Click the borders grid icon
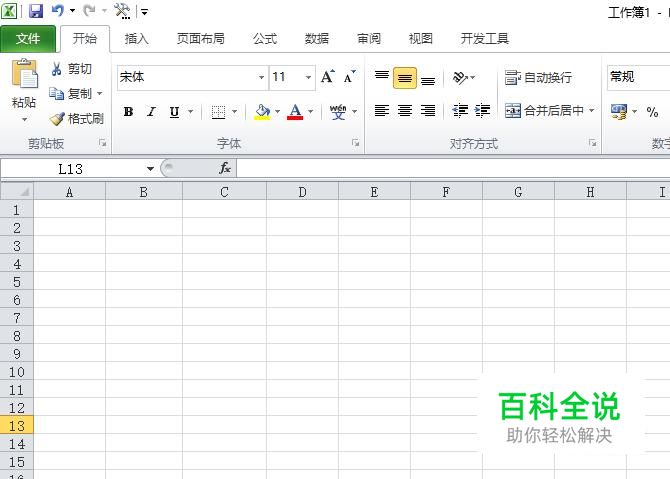This screenshot has width=670, height=479. (218, 112)
